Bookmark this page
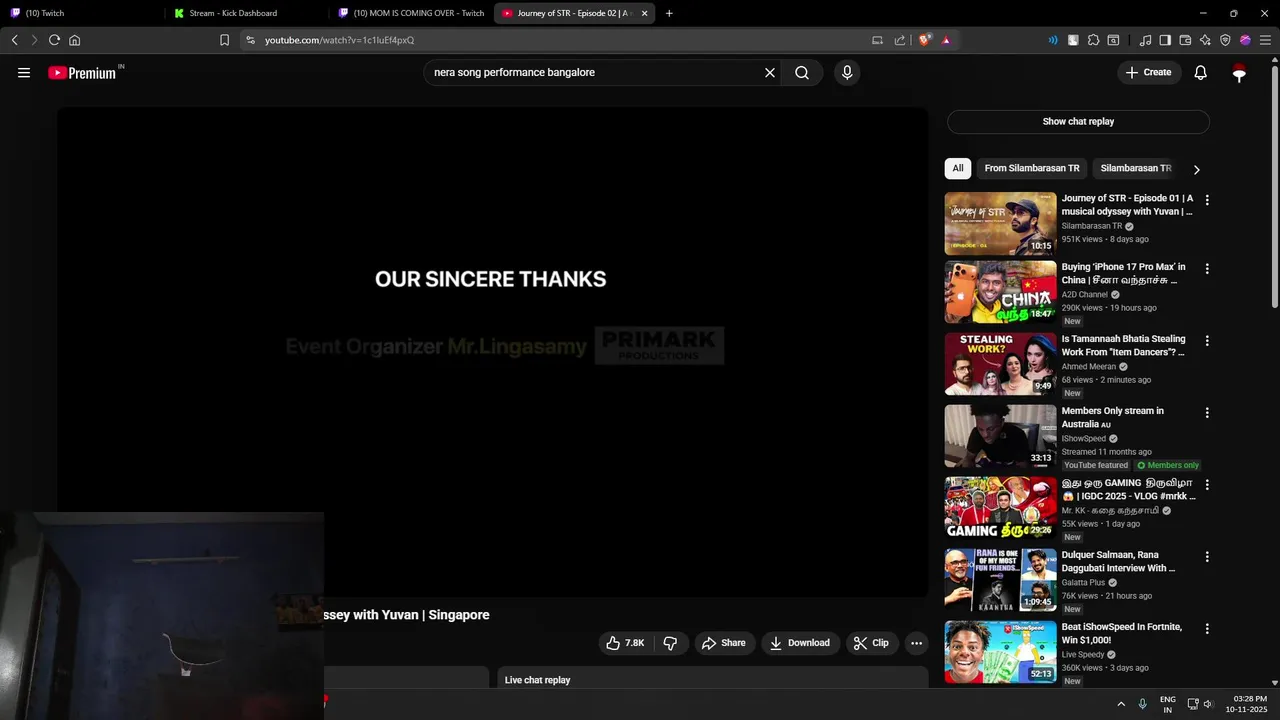The height and width of the screenshot is (720, 1280). click(x=224, y=40)
